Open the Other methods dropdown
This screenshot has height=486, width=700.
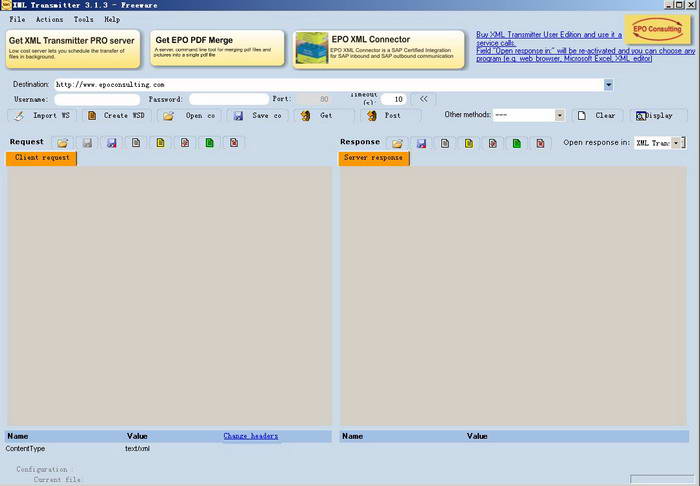coord(559,116)
